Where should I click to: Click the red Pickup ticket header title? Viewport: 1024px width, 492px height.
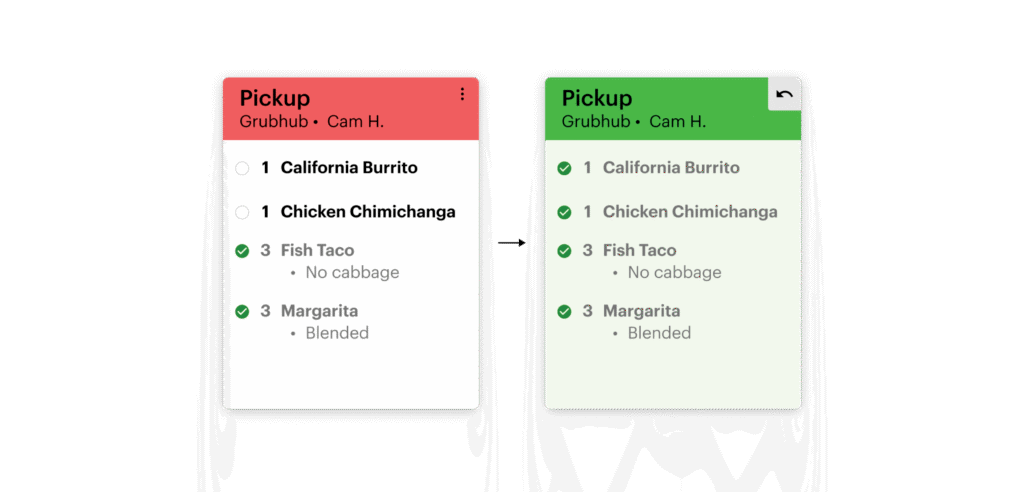point(275,98)
